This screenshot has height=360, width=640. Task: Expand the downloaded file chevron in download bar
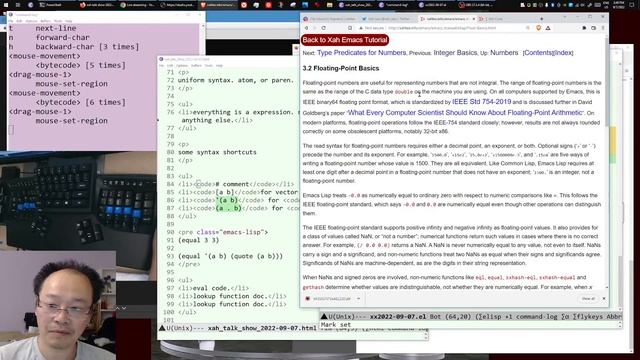(358, 298)
